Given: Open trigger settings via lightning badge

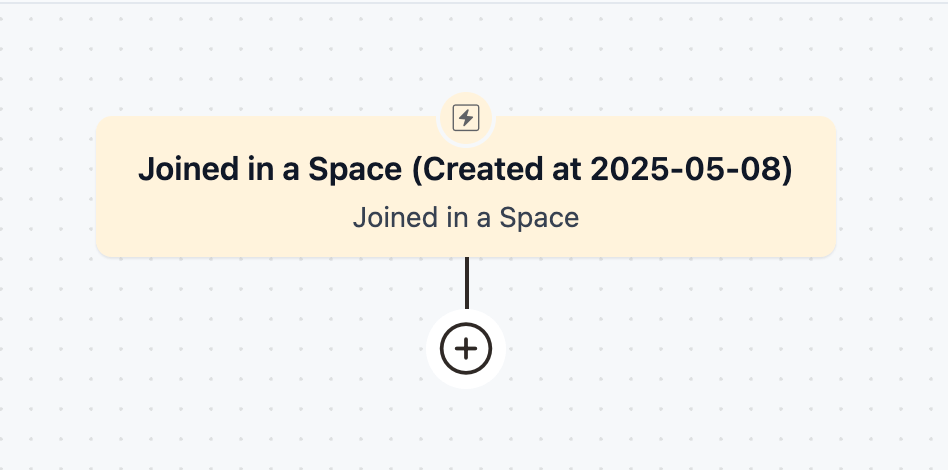Looking at the screenshot, I should coord(466,119).
